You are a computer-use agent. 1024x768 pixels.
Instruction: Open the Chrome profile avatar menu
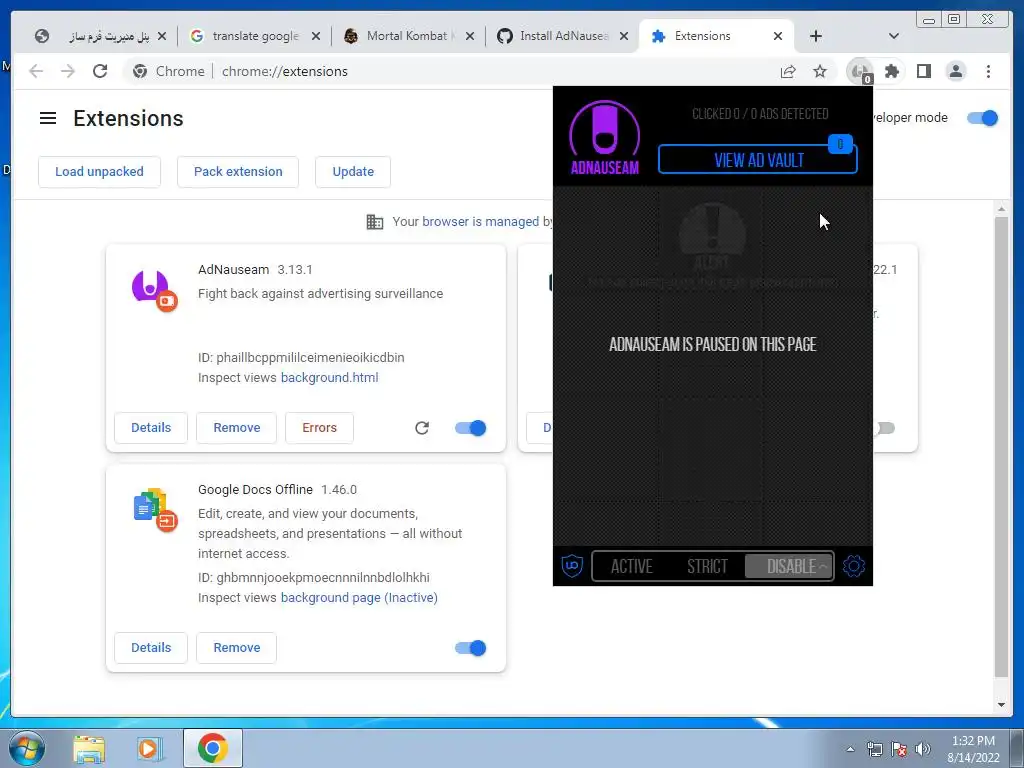tap(955, 71)
